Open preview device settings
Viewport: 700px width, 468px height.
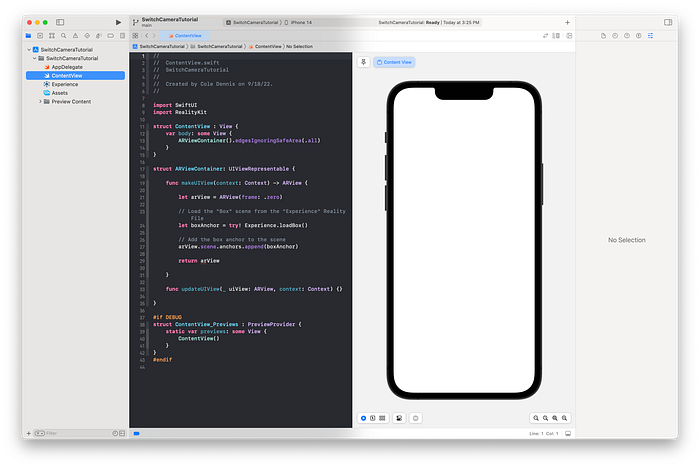399,418
